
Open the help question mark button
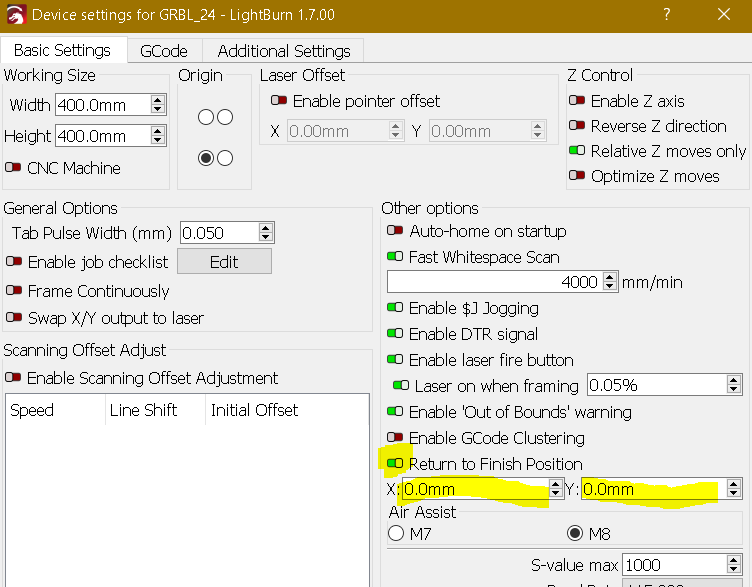(x=667, y=14)
